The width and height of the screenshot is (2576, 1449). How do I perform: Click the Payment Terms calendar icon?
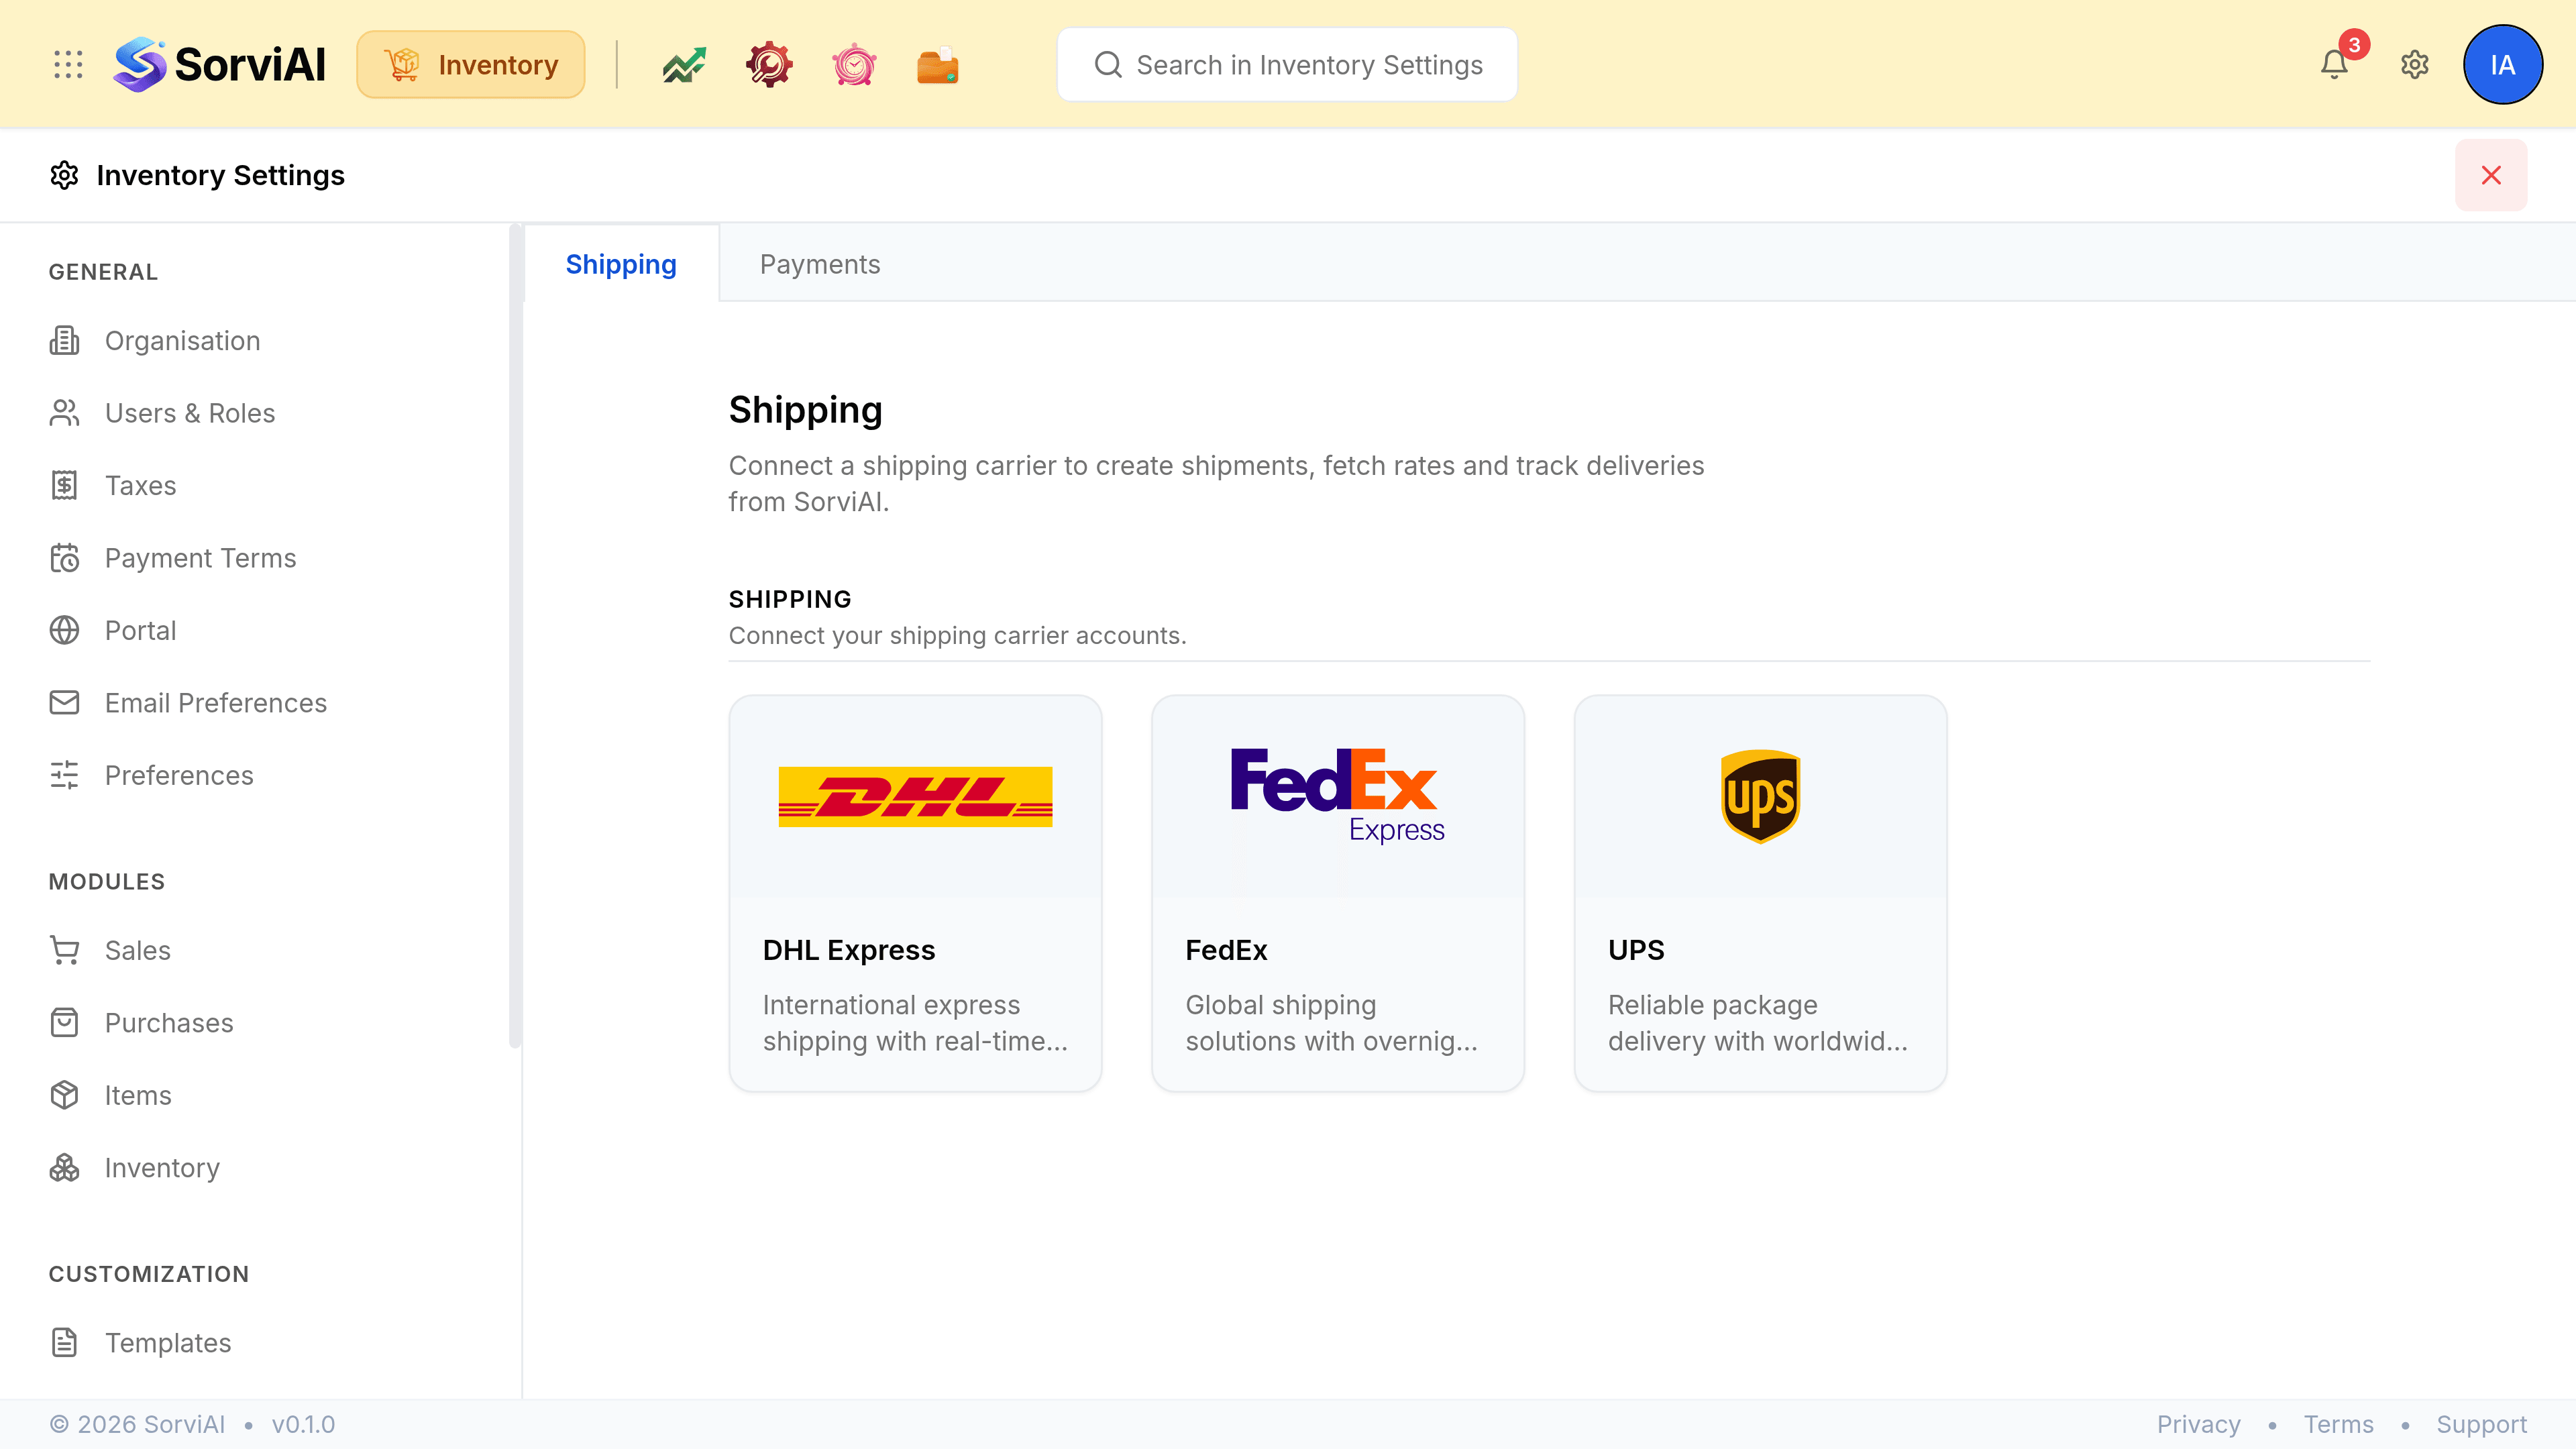(64, 558)
